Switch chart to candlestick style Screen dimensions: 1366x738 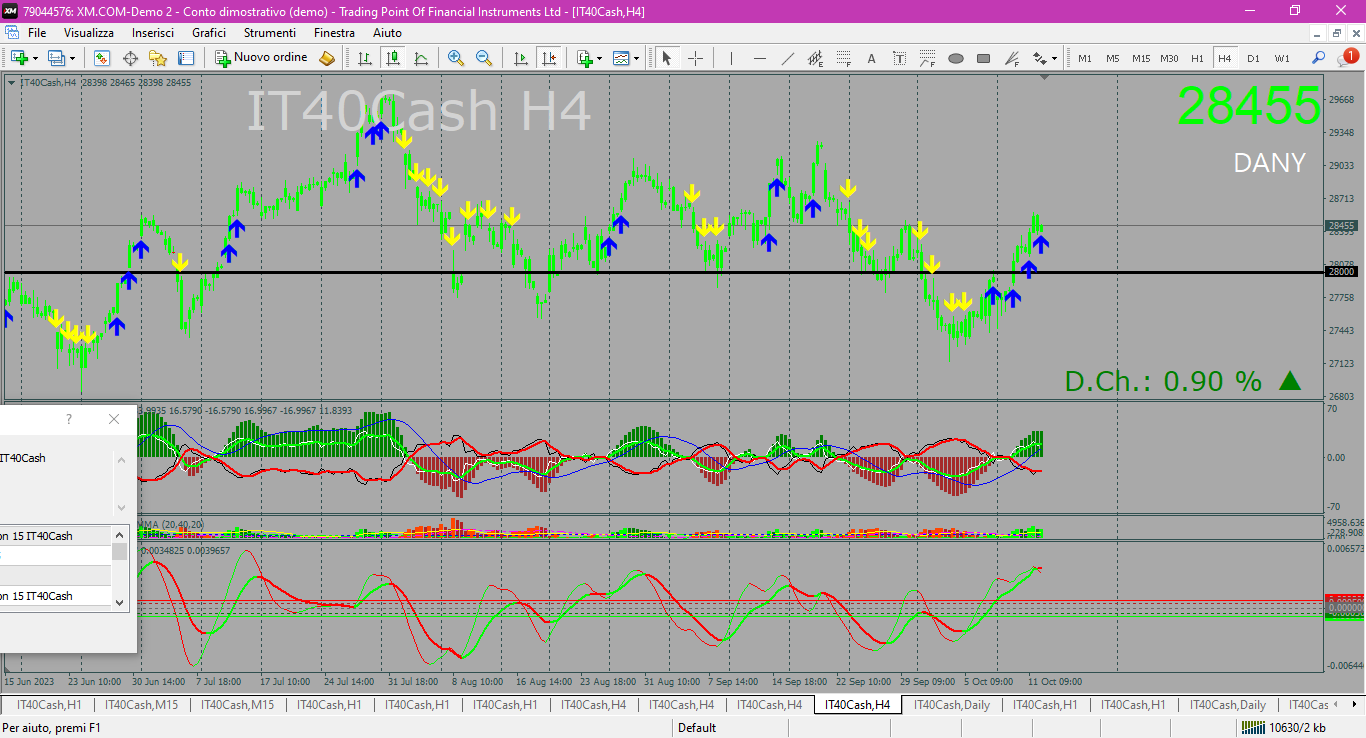pyautogui.click(x=393, y=58)
